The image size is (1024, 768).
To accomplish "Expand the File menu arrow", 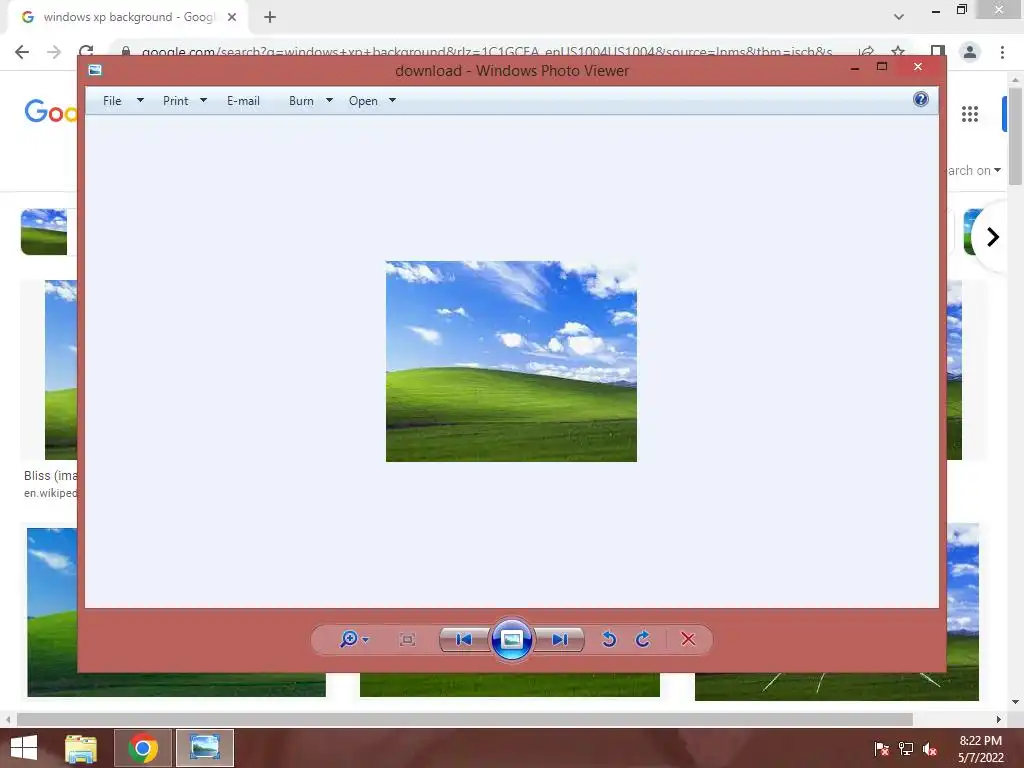I will tap(140, 101).
